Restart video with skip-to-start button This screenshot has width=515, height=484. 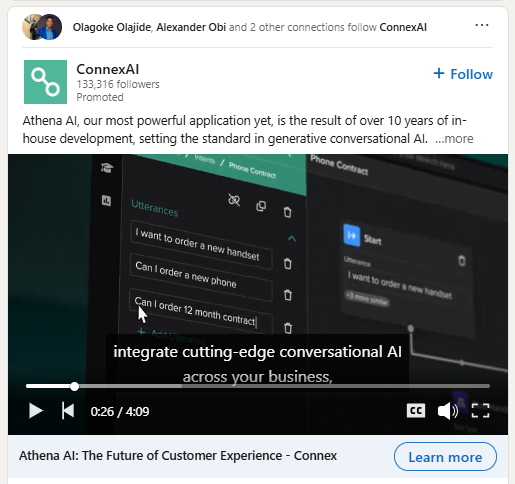click(68, 410)
